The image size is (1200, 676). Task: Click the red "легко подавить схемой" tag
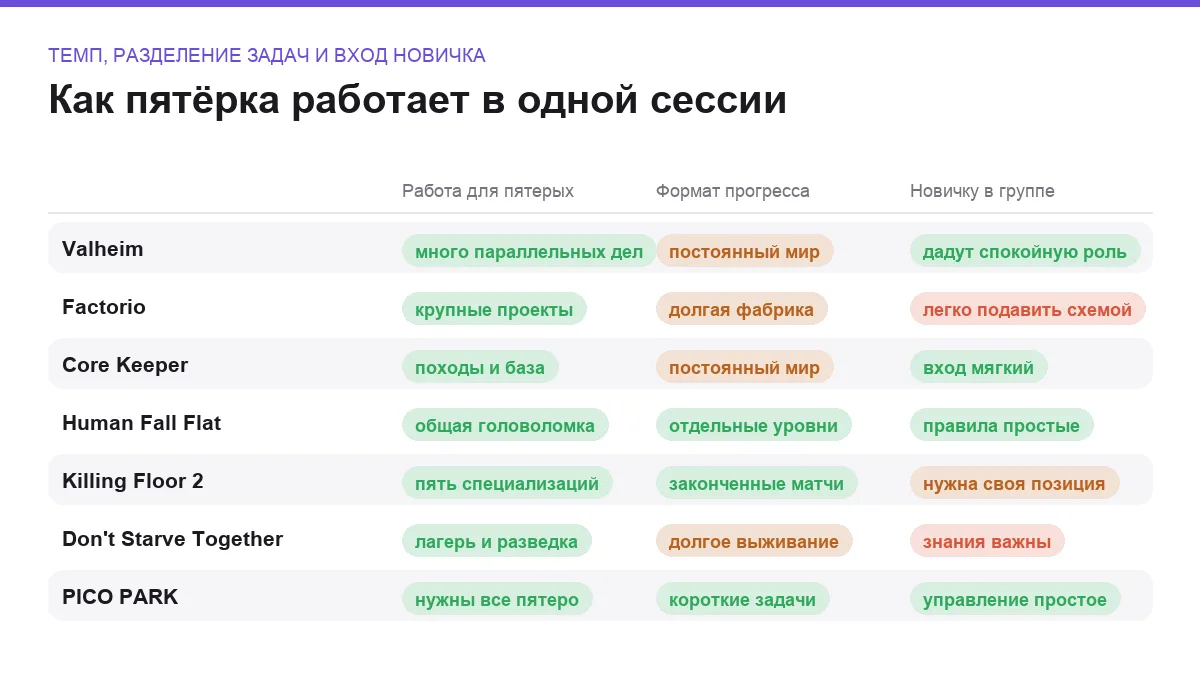pyautogui.click(x=1028, y=309)
